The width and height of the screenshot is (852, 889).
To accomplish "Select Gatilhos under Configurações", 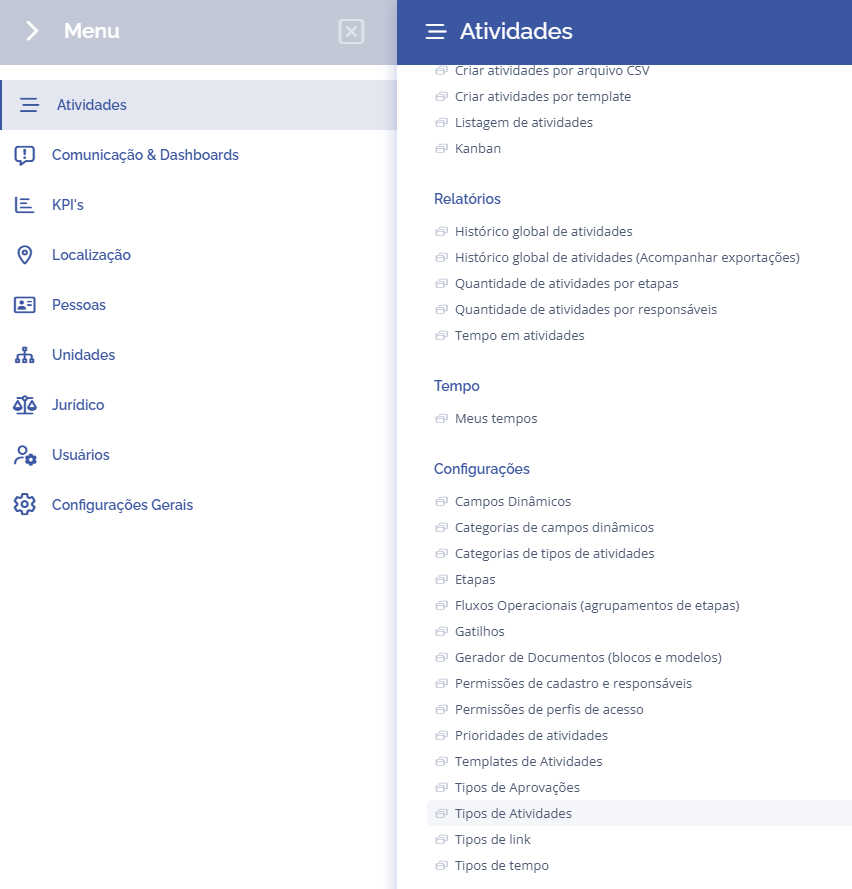I will point(479,631).
